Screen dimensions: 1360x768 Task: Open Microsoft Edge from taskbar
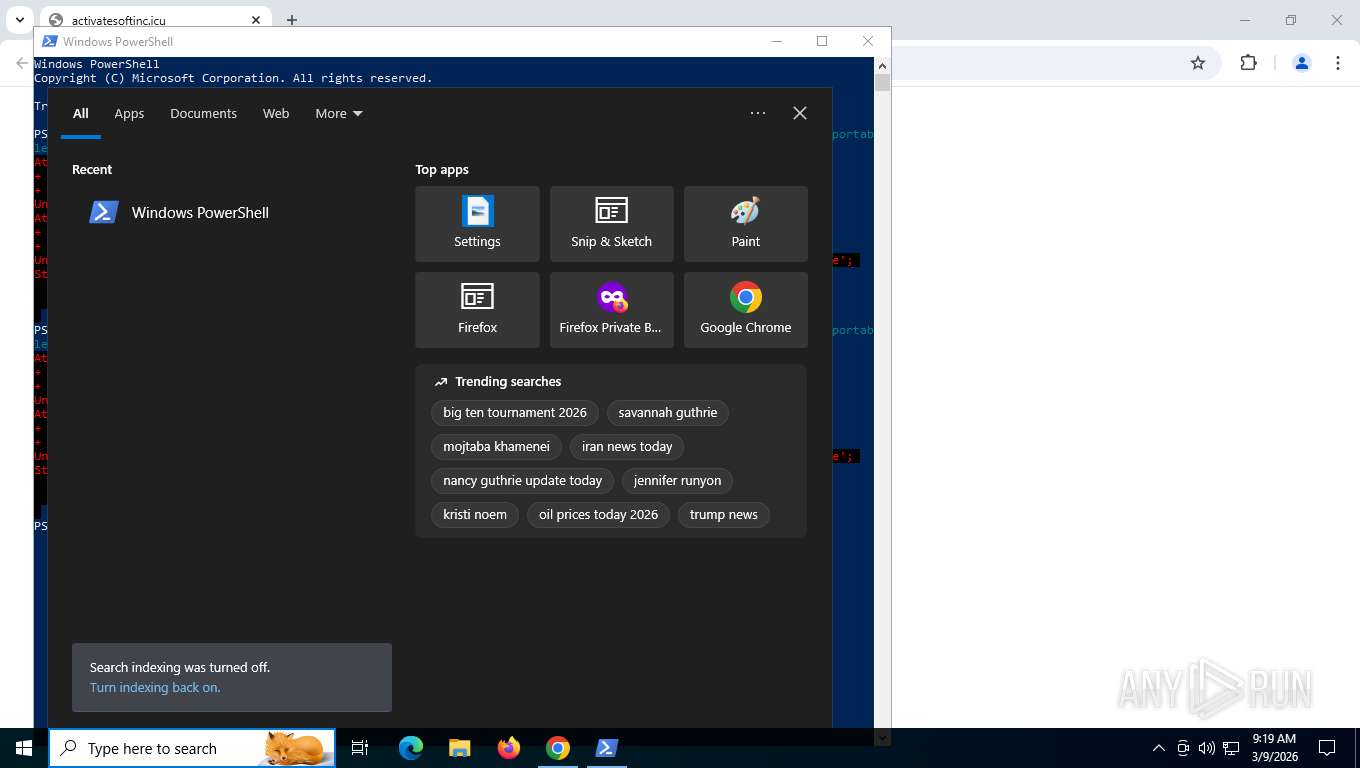(x=410, y=748)
